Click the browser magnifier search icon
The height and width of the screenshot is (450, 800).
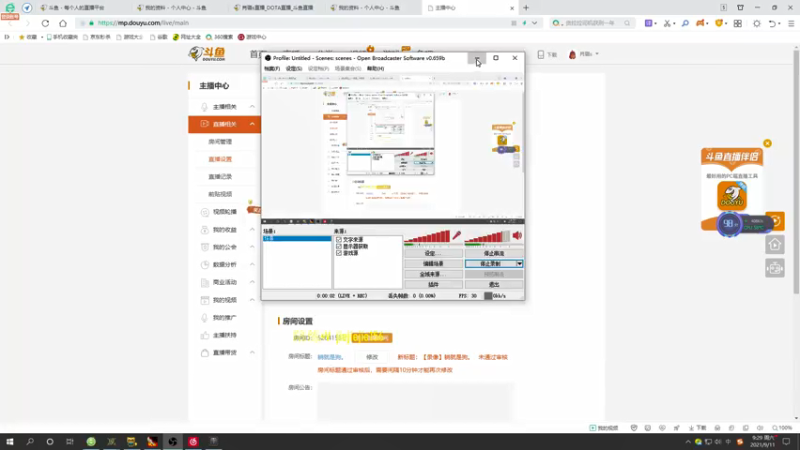pyautogui.click(x=685, y=23)
